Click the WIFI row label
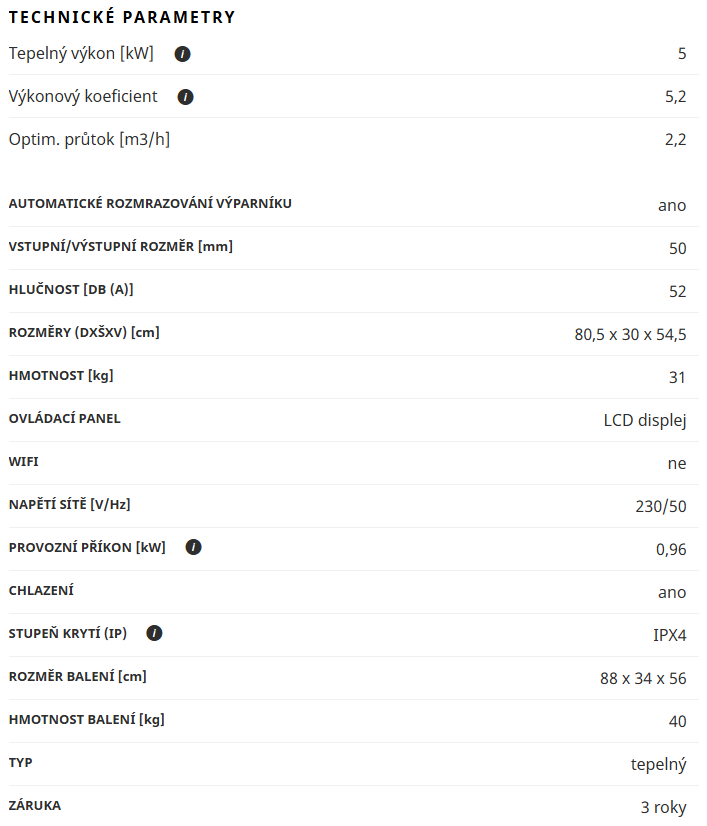 (24, 461)
